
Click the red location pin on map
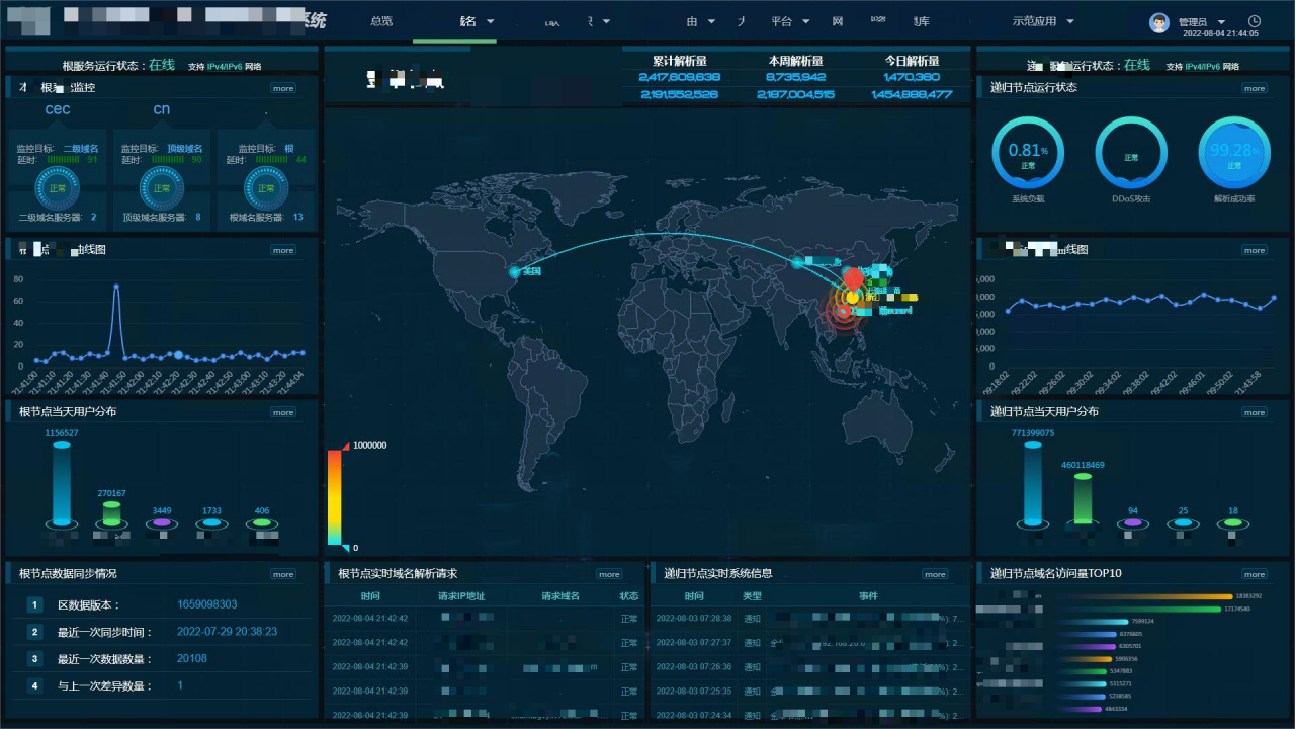tap(853, 277)
